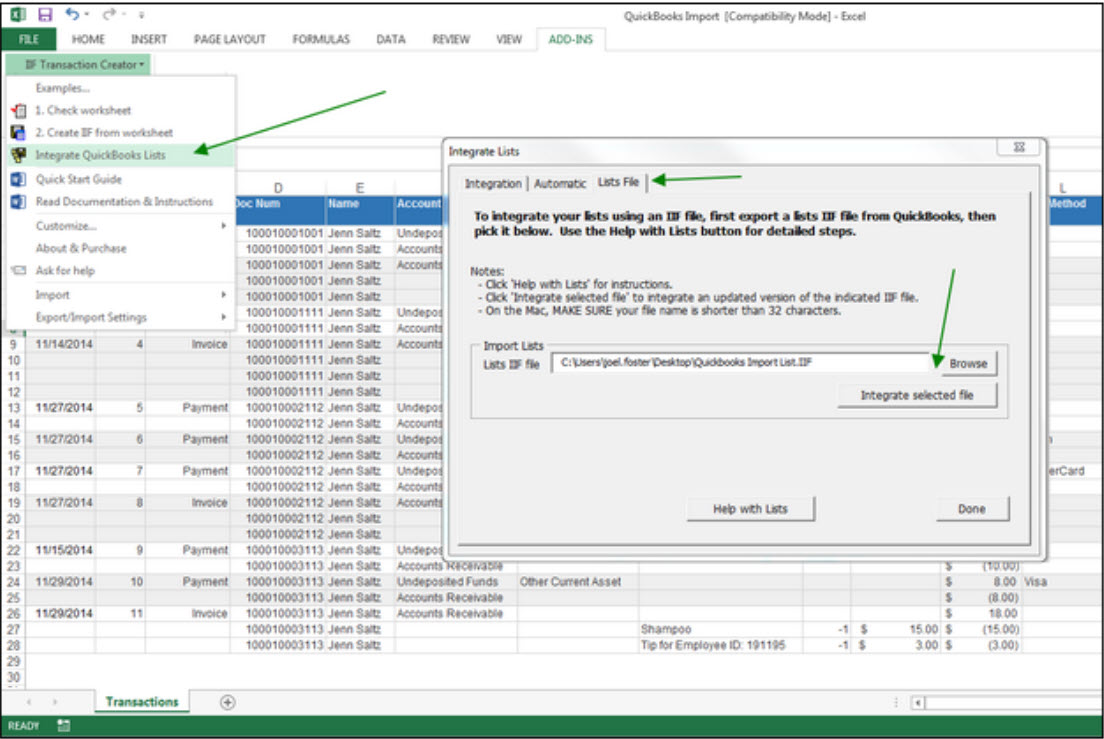Select the Transactions sheet tab
The height and width of the screenshot is (739, 1104).
[x=142, y=702]
